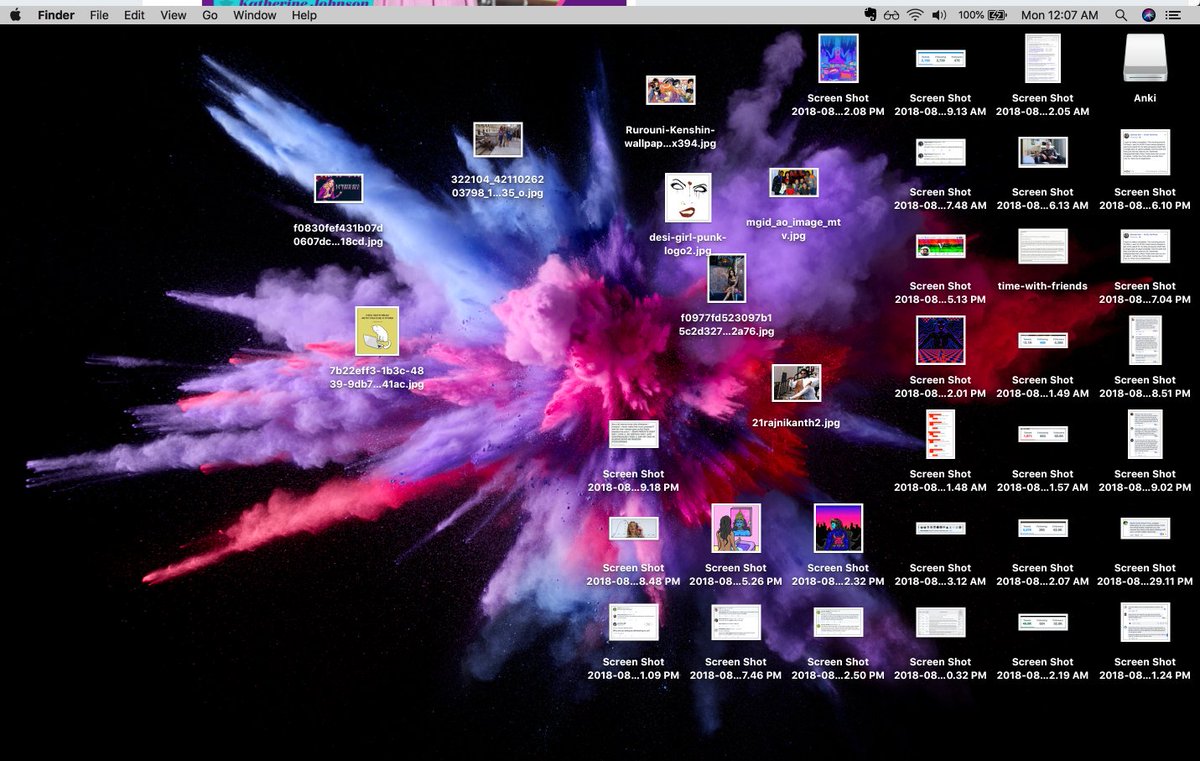Select the 21rajnikanth2.jpg file
This screenshot has width=1200, height=761.
click(796, 384)
